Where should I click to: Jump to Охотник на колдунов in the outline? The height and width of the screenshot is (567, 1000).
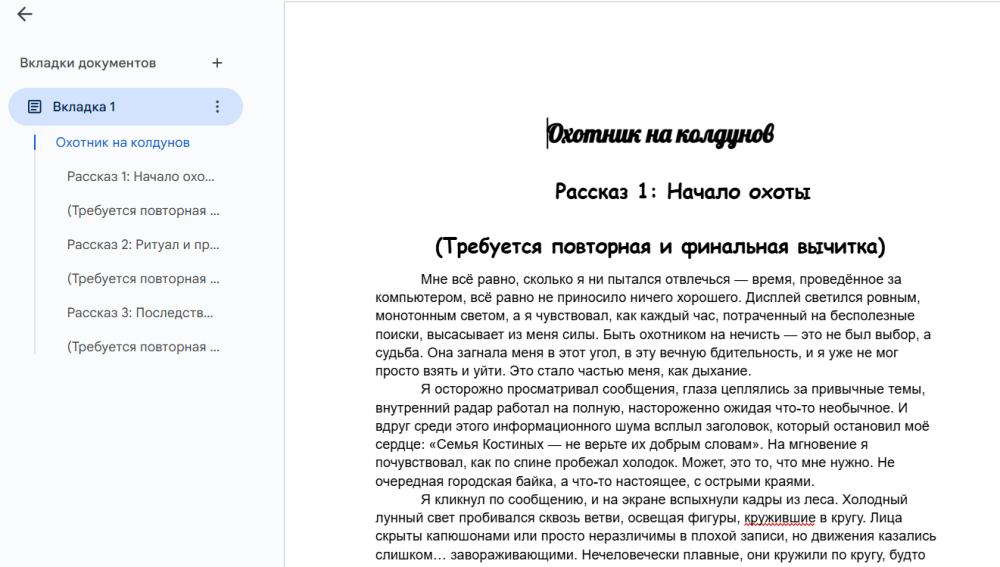[123, 143]
